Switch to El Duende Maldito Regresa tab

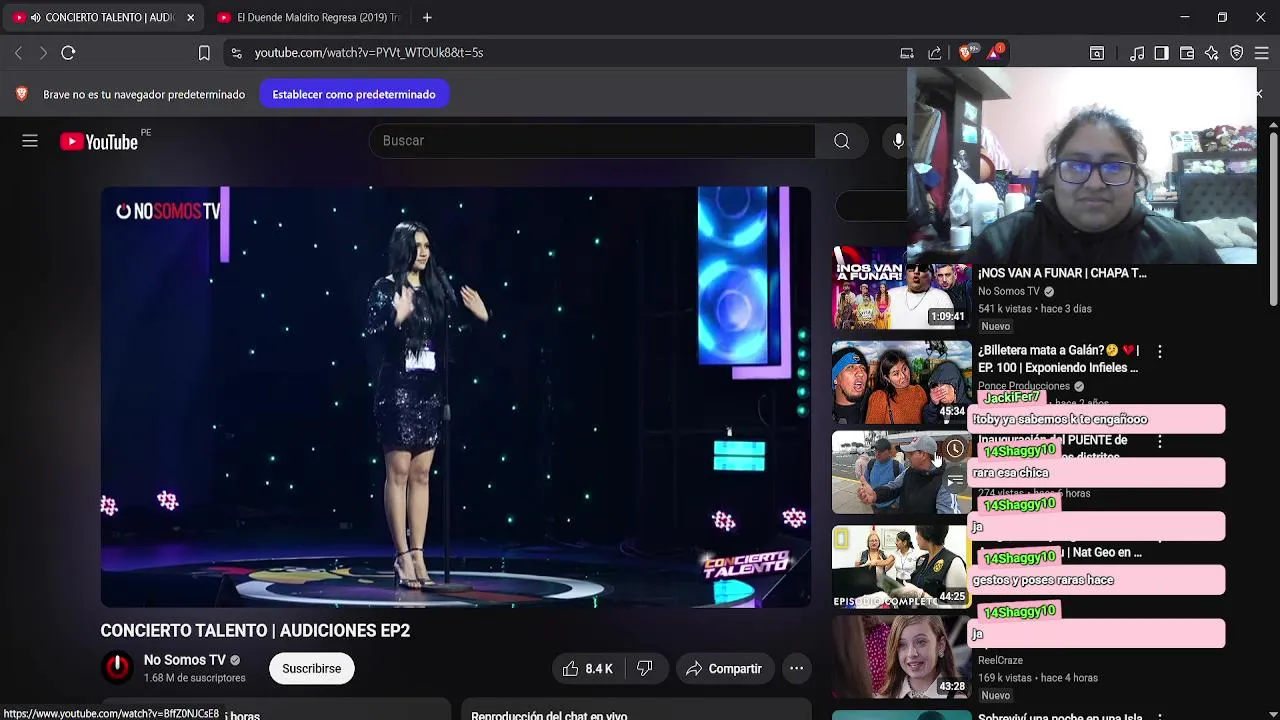[x=308, y=17]
